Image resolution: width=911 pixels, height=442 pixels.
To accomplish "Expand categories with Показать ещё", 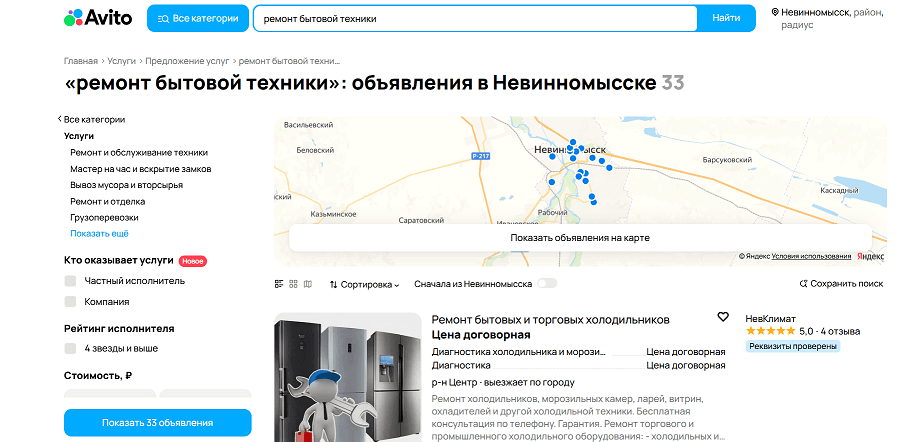I will click(x=99, y=233).
